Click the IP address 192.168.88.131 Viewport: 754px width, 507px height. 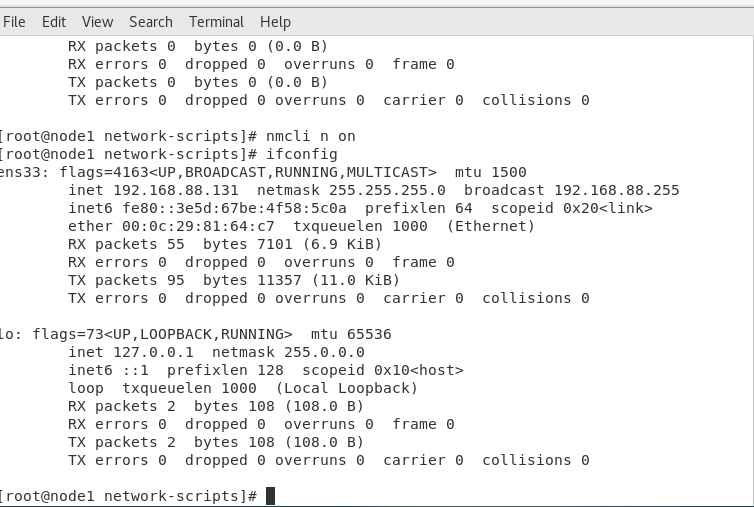click(x=176, y=190)
